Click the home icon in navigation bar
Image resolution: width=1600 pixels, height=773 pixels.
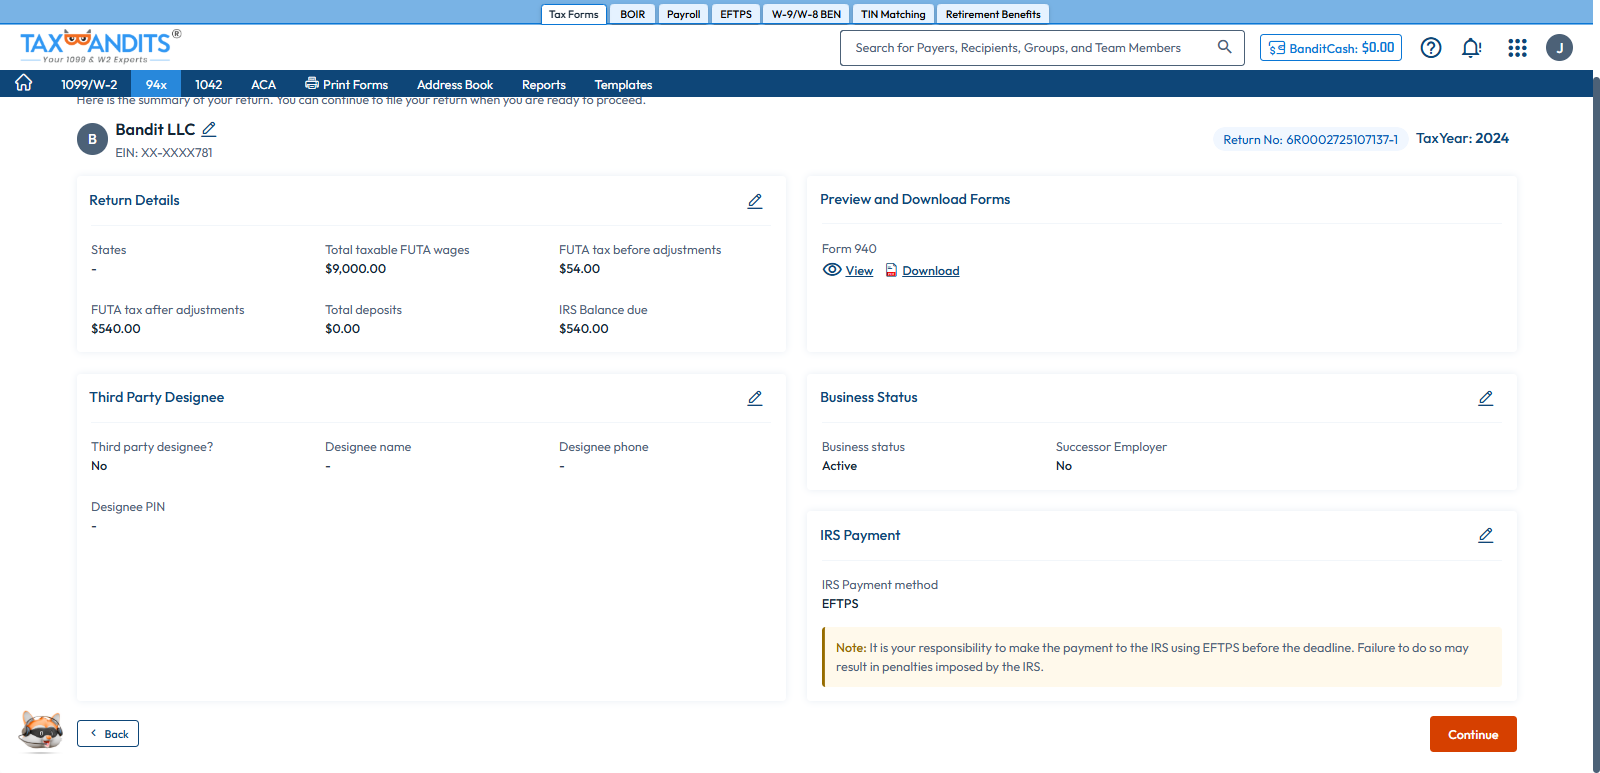(x=24, y=84)
